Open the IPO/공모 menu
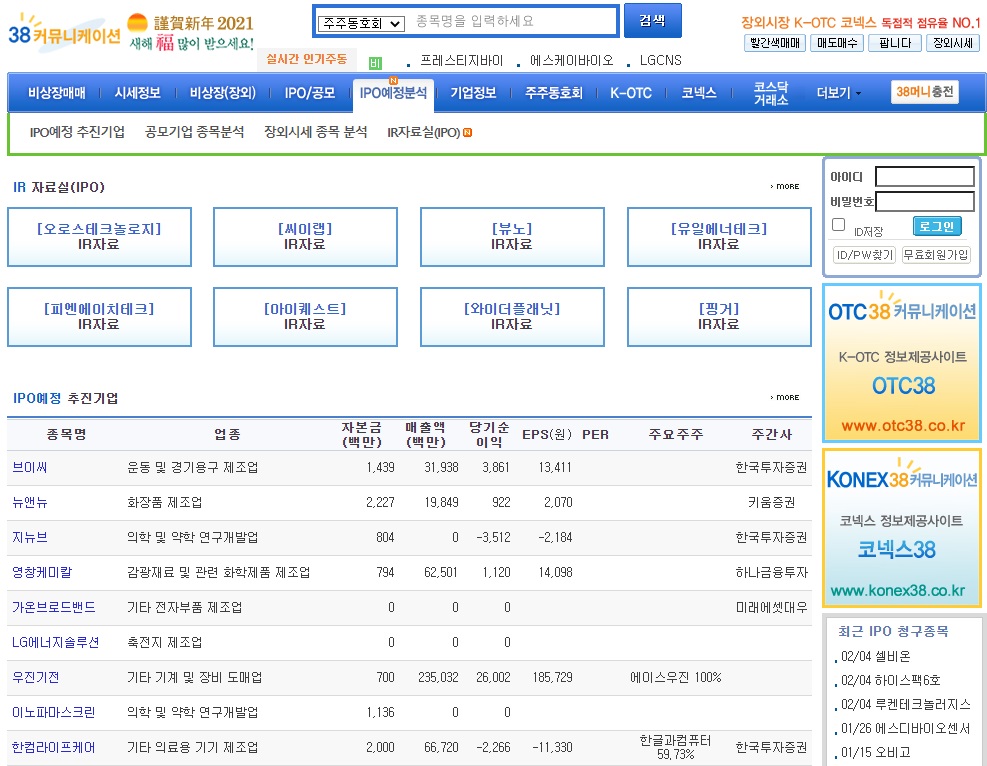This screenshot has height=766, width=987. [310, 93]
